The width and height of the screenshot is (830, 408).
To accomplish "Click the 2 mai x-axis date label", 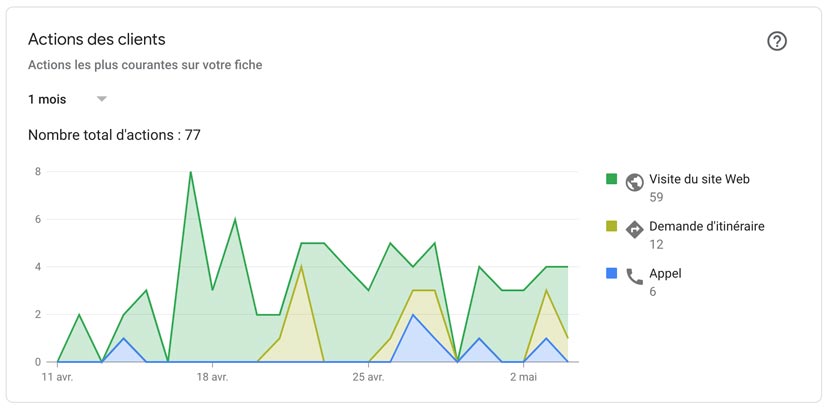I will (523, 378).
